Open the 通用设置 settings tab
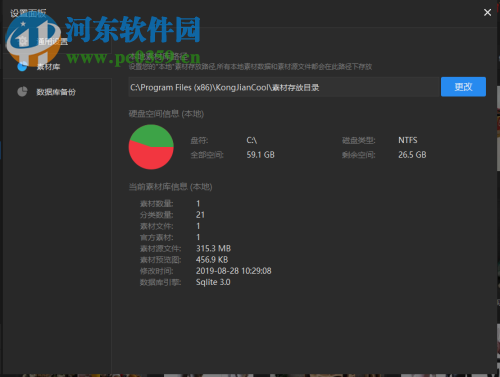 (57, 41)
